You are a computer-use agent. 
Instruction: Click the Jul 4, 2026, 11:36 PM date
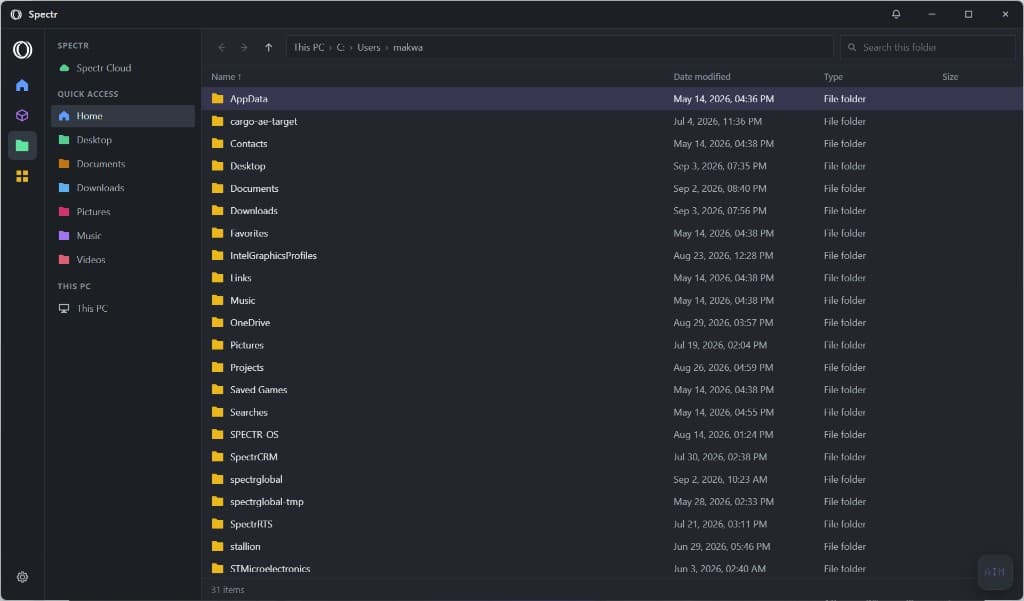(717, 122)
